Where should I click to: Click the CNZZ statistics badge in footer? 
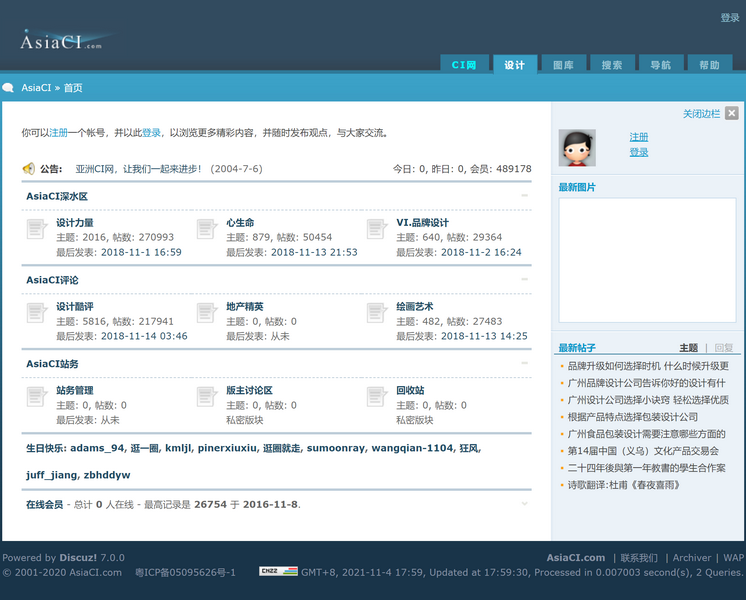(278, 572)
